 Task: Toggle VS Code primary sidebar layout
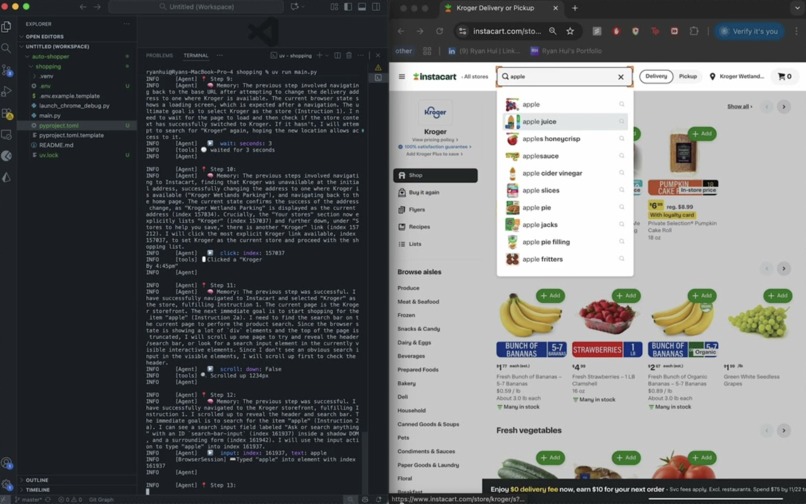[x=348, y=7]
